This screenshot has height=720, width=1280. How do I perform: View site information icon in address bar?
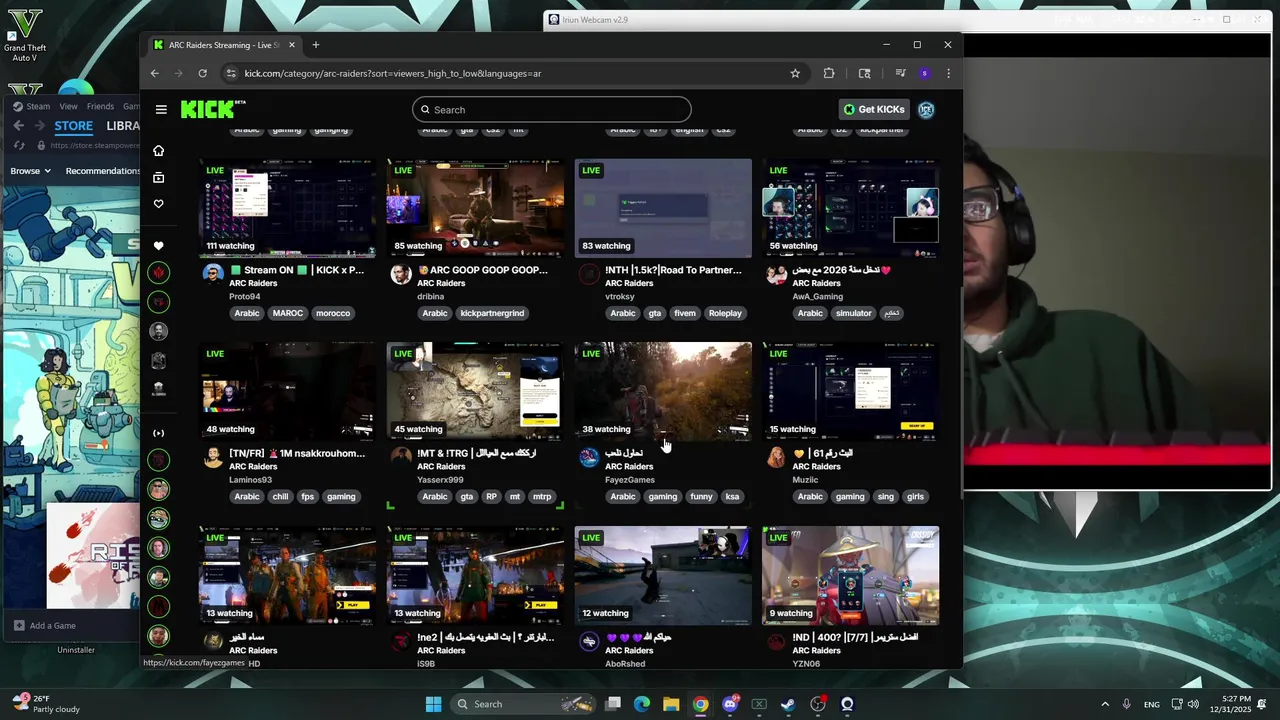[231, 73]
